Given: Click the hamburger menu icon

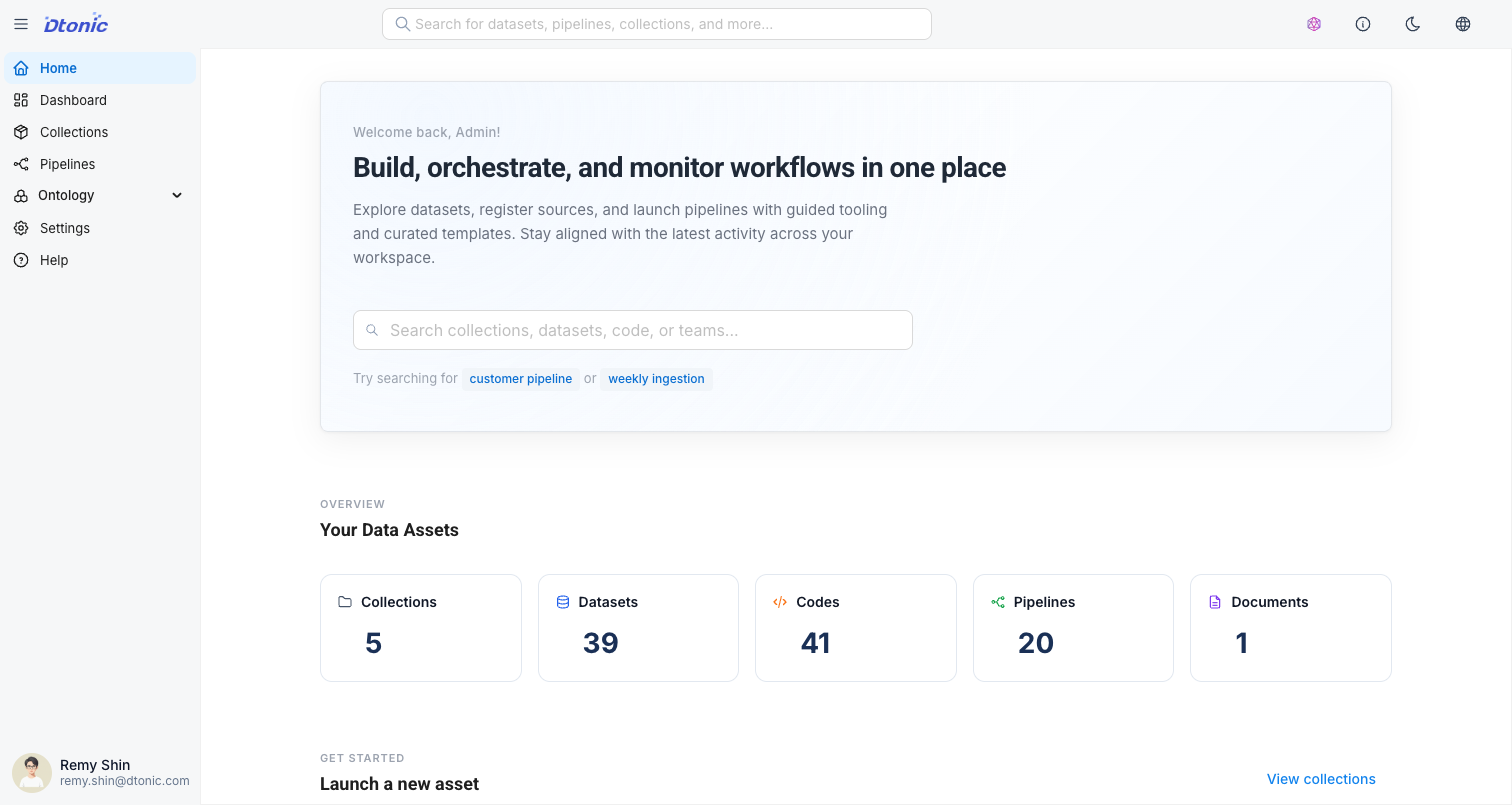Looking at the screenshot, I should [21, 24].
